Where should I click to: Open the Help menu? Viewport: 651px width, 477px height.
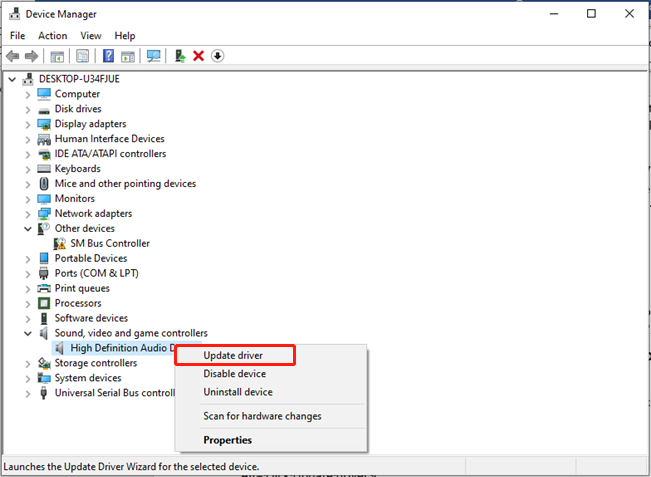pyautogui.click(x=125, y=36)
